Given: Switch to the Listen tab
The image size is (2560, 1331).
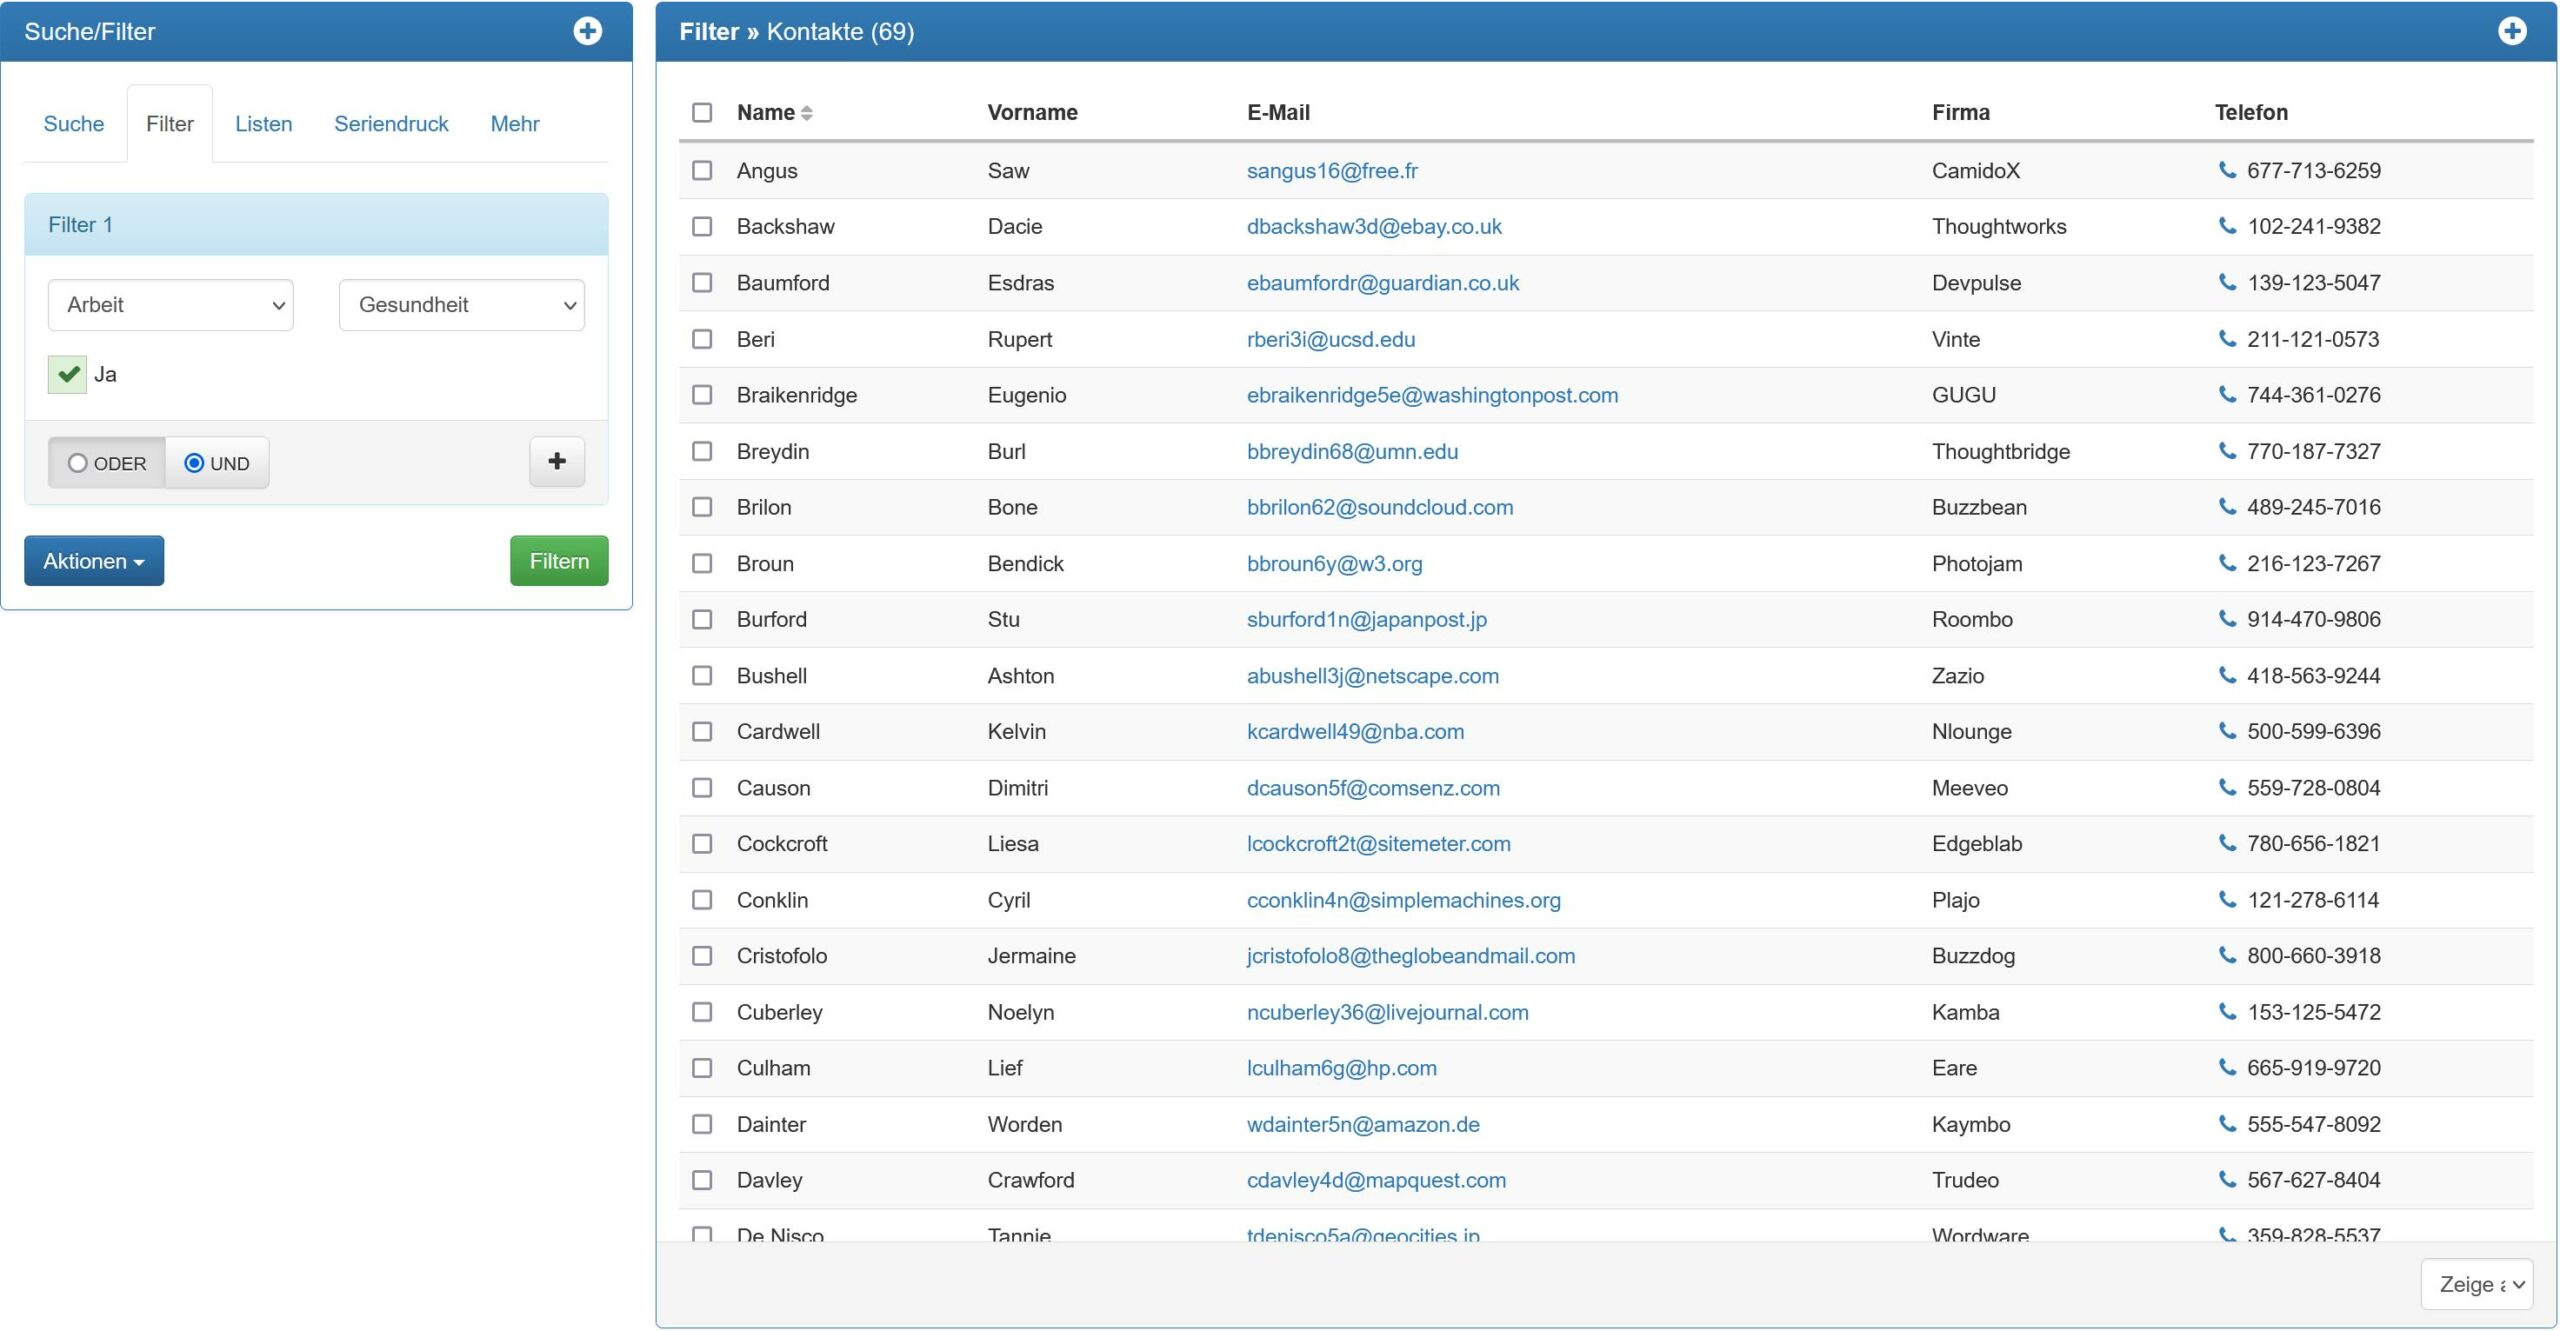Looking at the screenshot, I should coord(264,124).
